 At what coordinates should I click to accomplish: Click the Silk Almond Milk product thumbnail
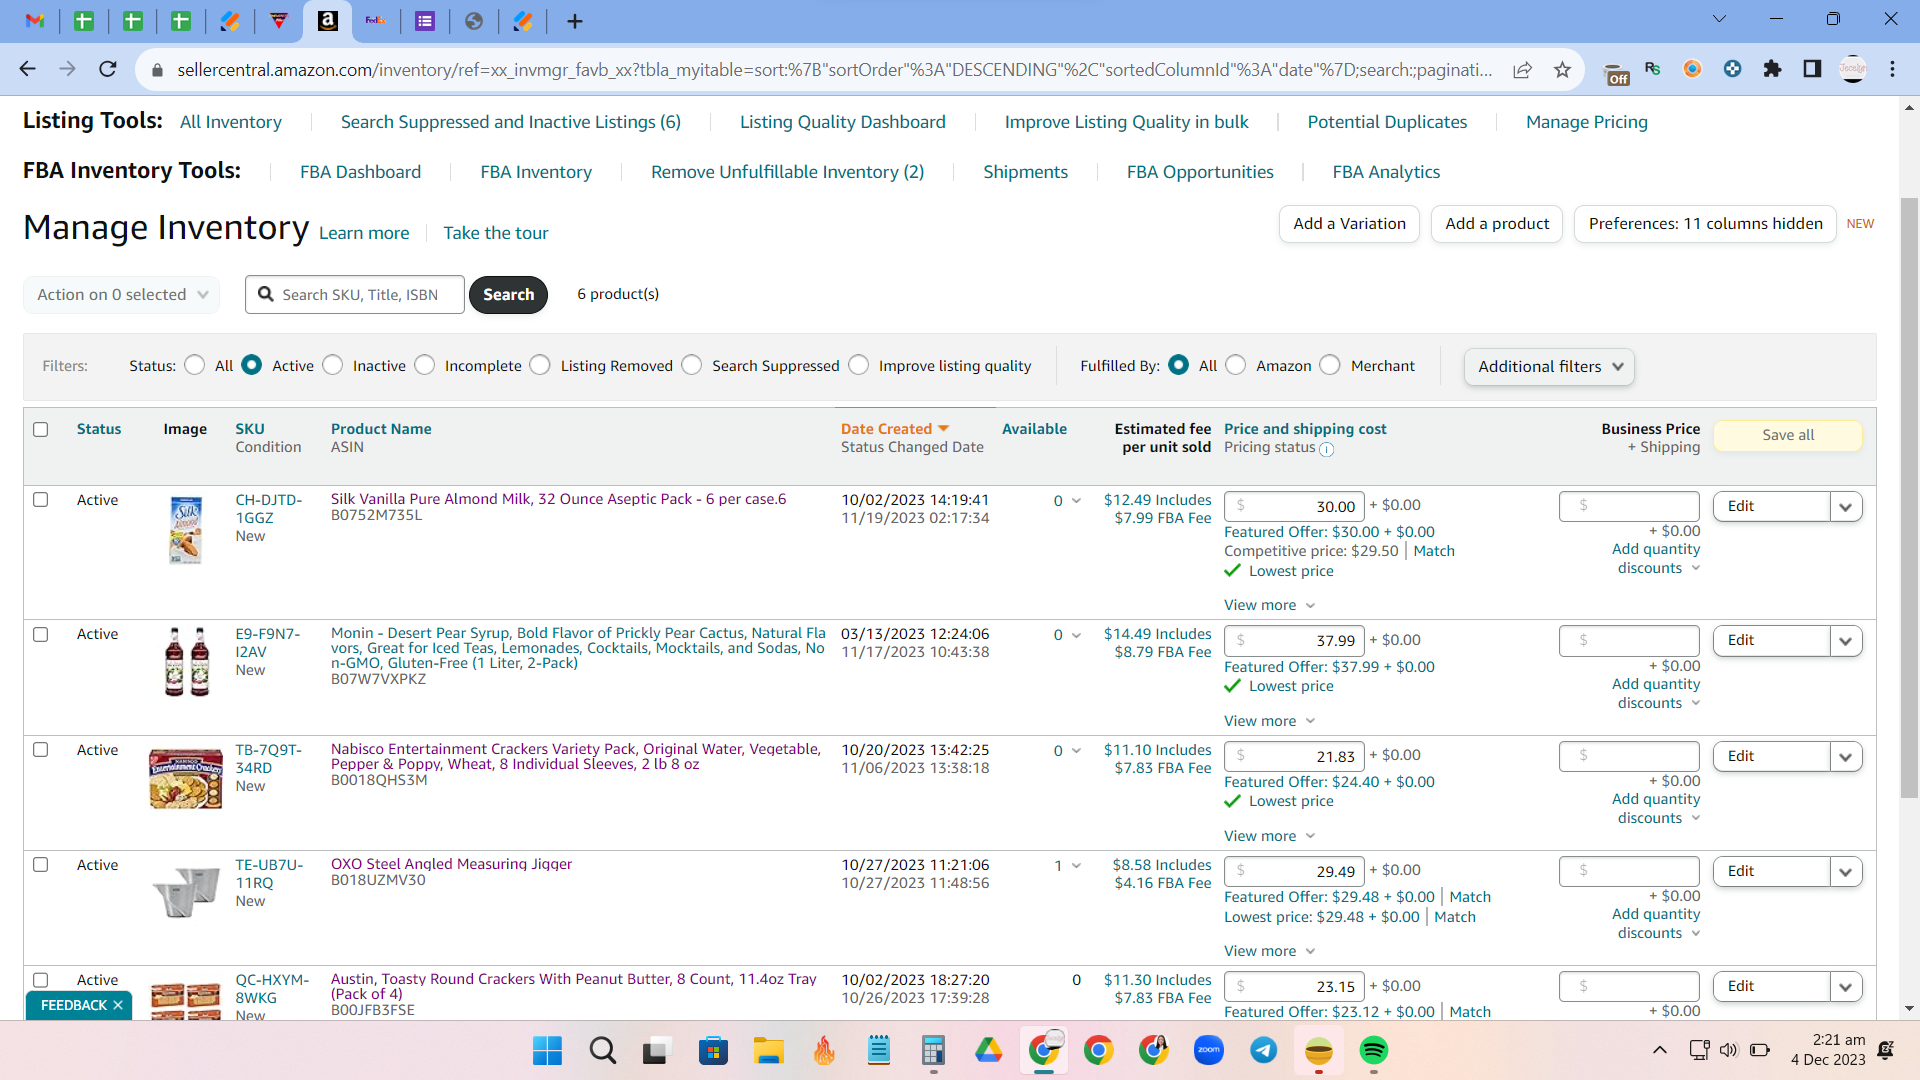click(x=186, y=530)
